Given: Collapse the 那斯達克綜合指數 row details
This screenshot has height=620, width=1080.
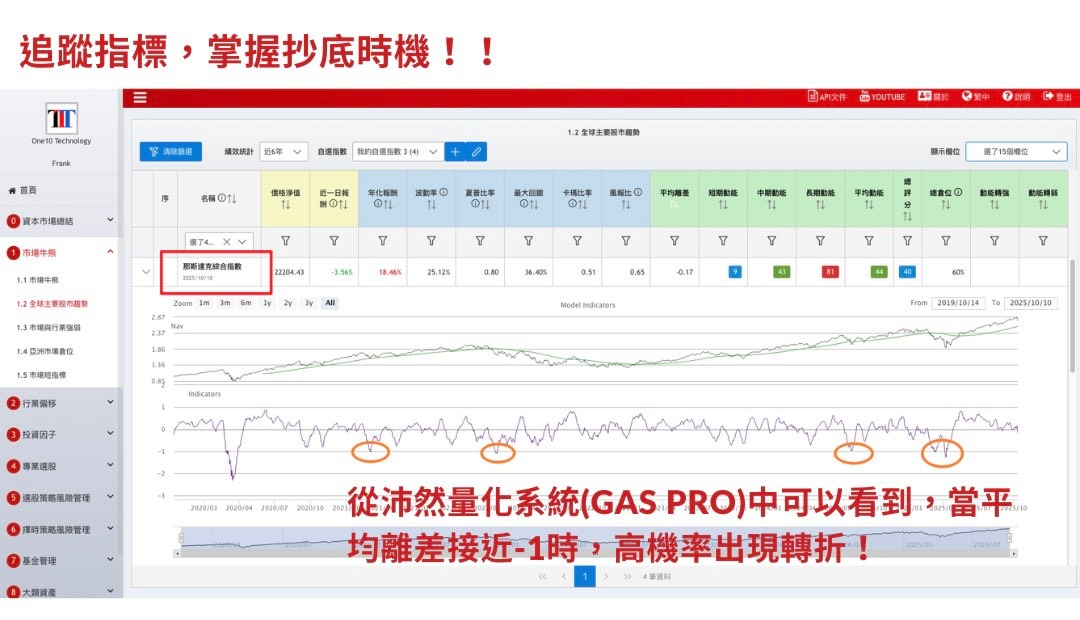Looking at the screenshot, I should coord(145,272).
